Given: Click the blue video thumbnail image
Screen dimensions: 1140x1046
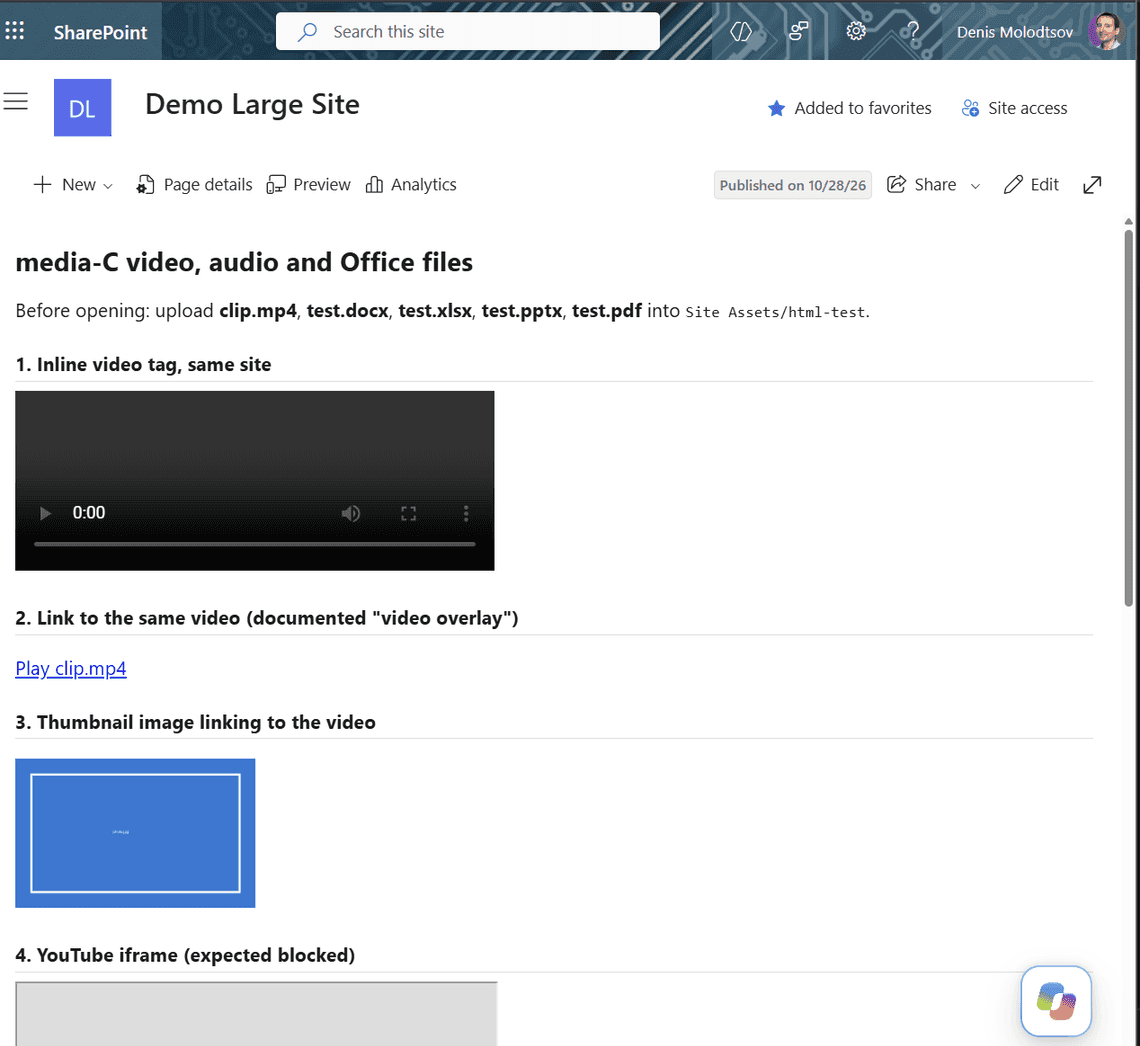Looking at the screenshot, I should click(x=135, y=833).
